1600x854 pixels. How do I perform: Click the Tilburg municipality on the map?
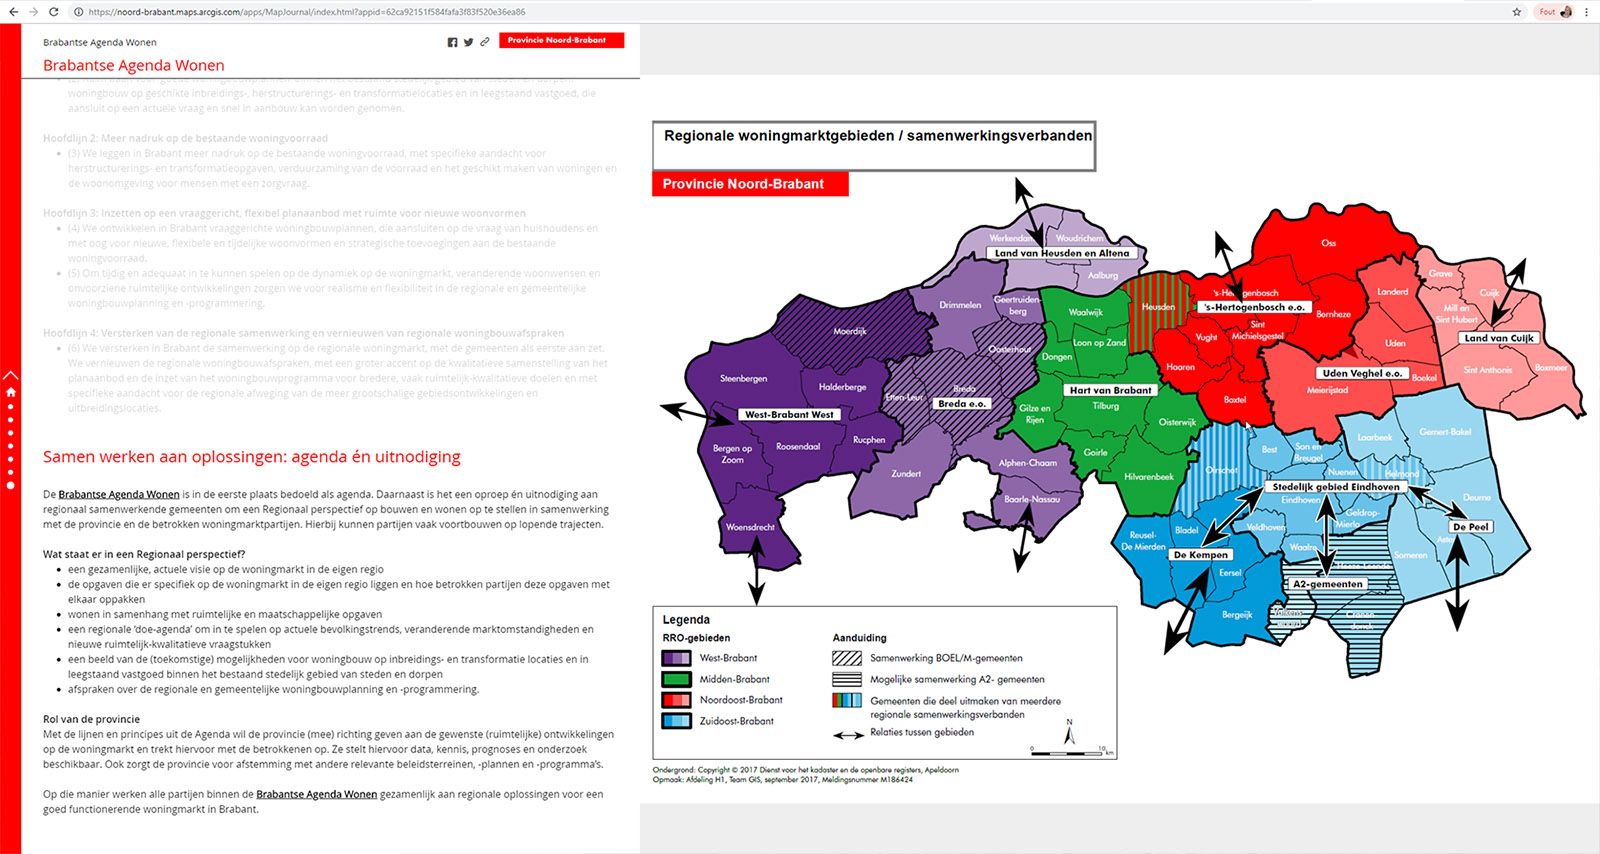point(1105,406)
